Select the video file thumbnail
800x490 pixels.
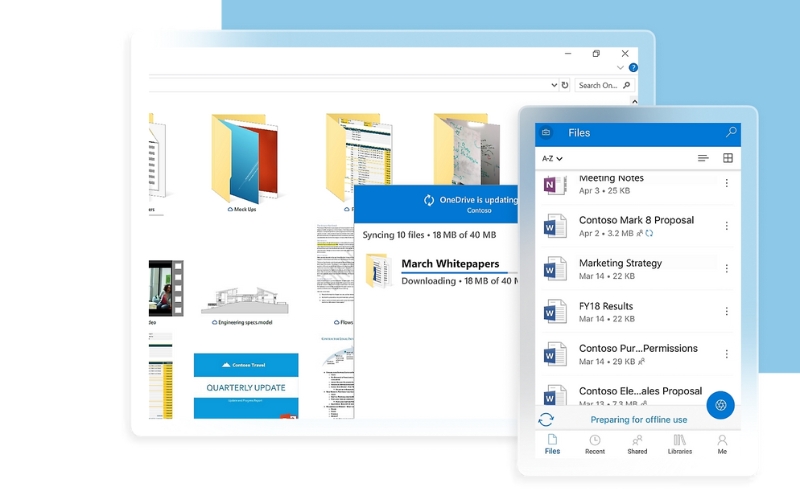click(x=166, y=288)
